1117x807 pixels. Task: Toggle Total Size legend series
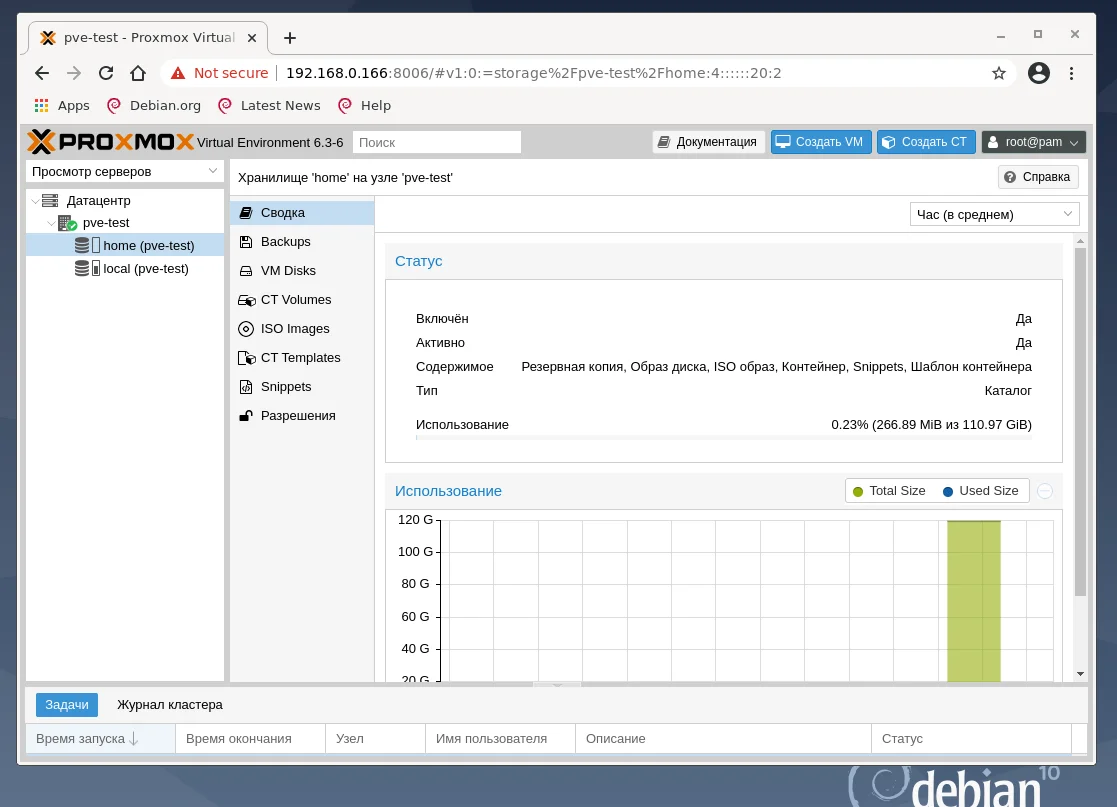pyautogui.click(x=889, y=491)
